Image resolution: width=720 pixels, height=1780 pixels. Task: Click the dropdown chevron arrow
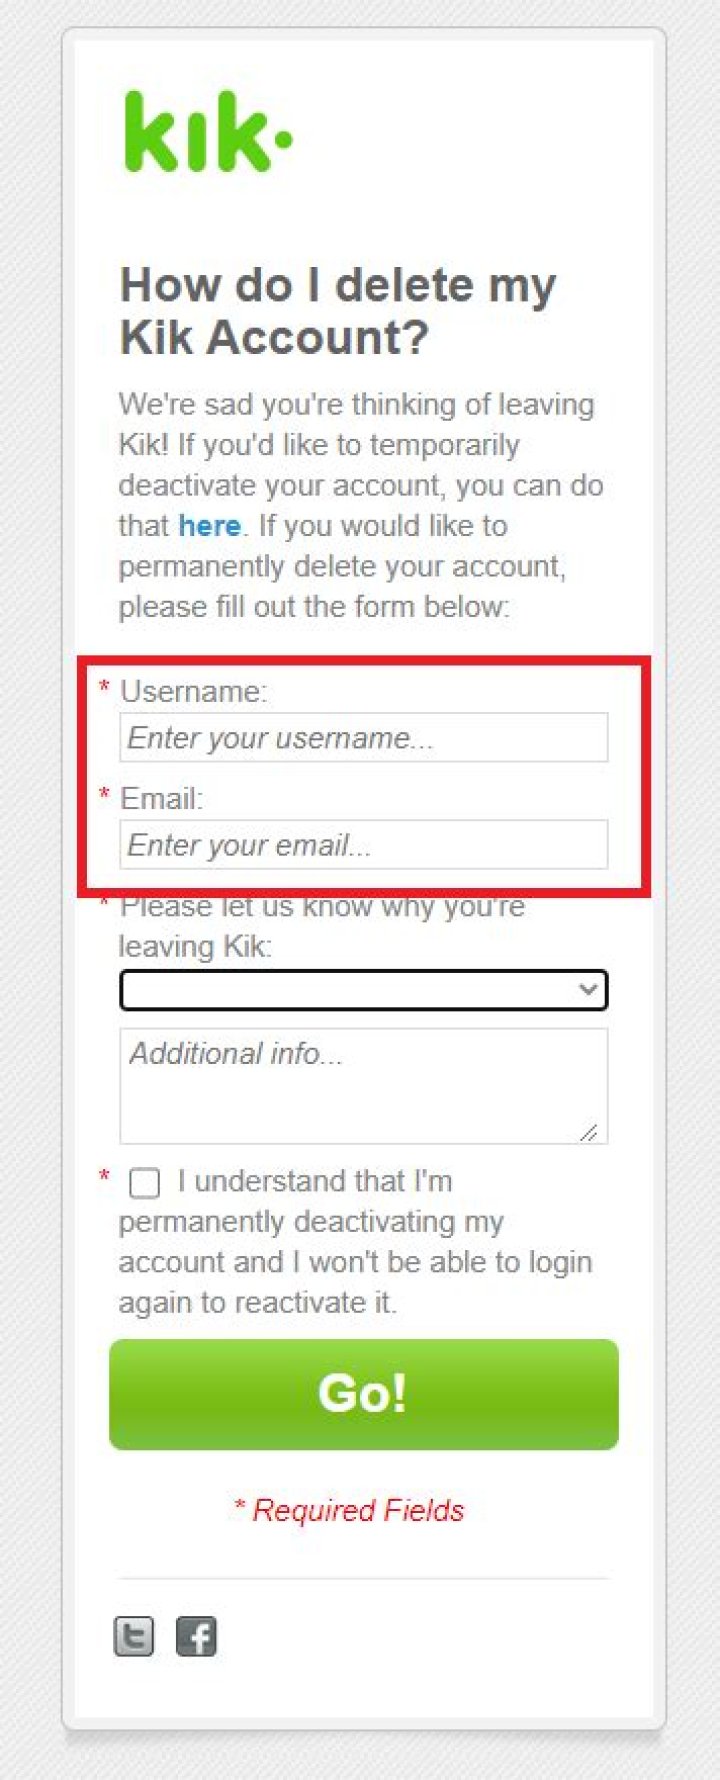(x=588, y=990)
